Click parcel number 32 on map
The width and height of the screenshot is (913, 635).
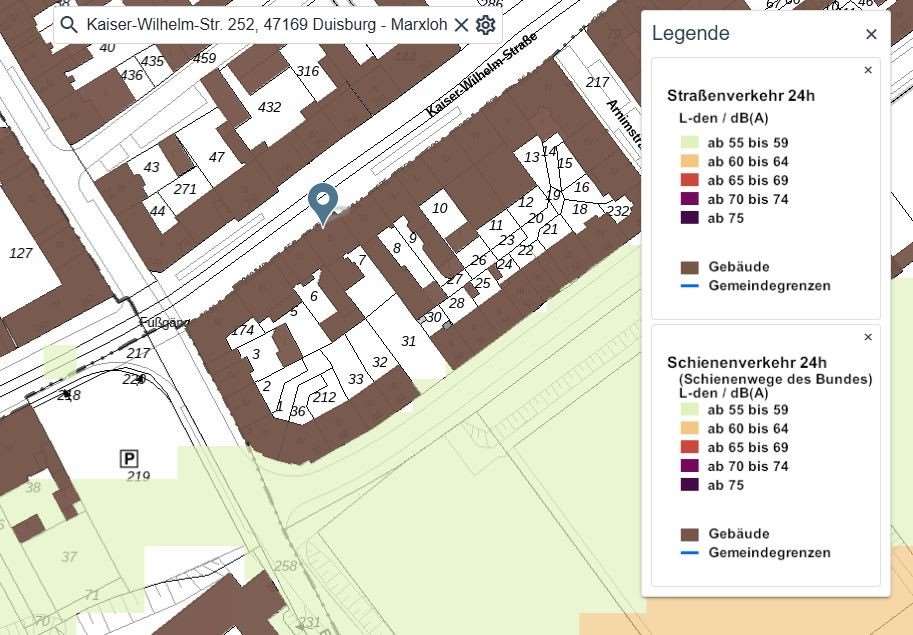380,362
